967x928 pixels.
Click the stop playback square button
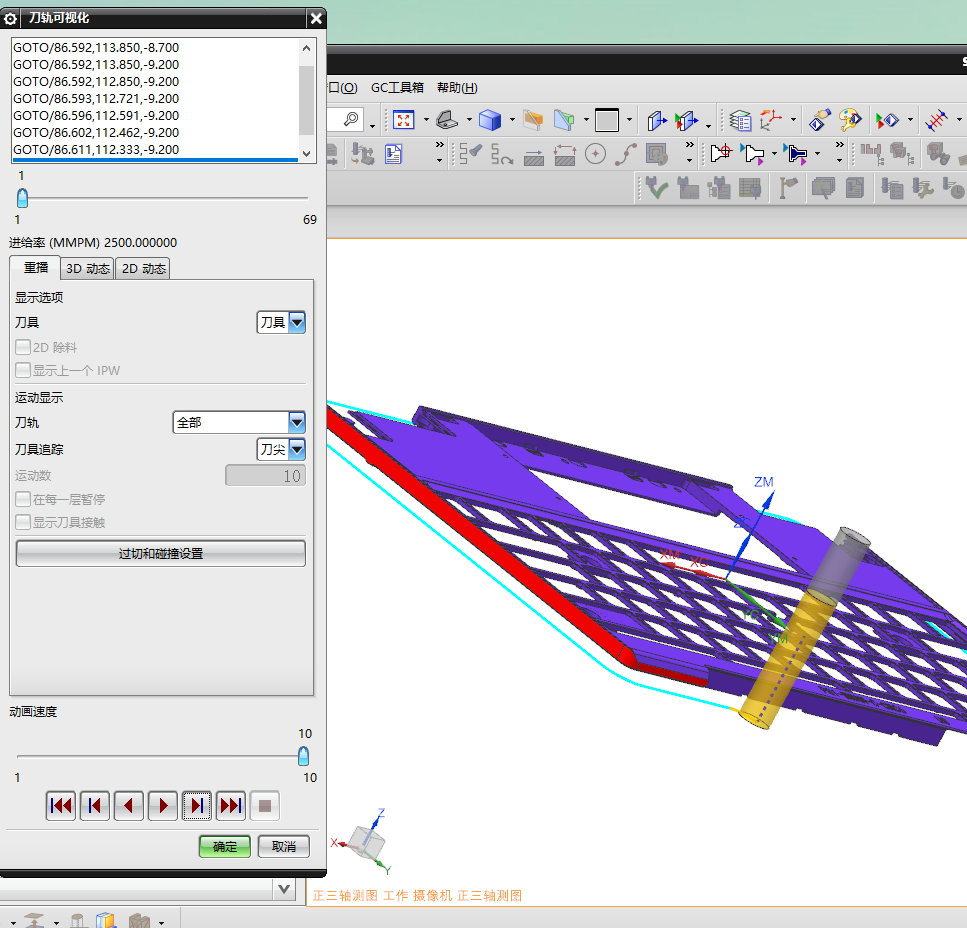[265, 805]
